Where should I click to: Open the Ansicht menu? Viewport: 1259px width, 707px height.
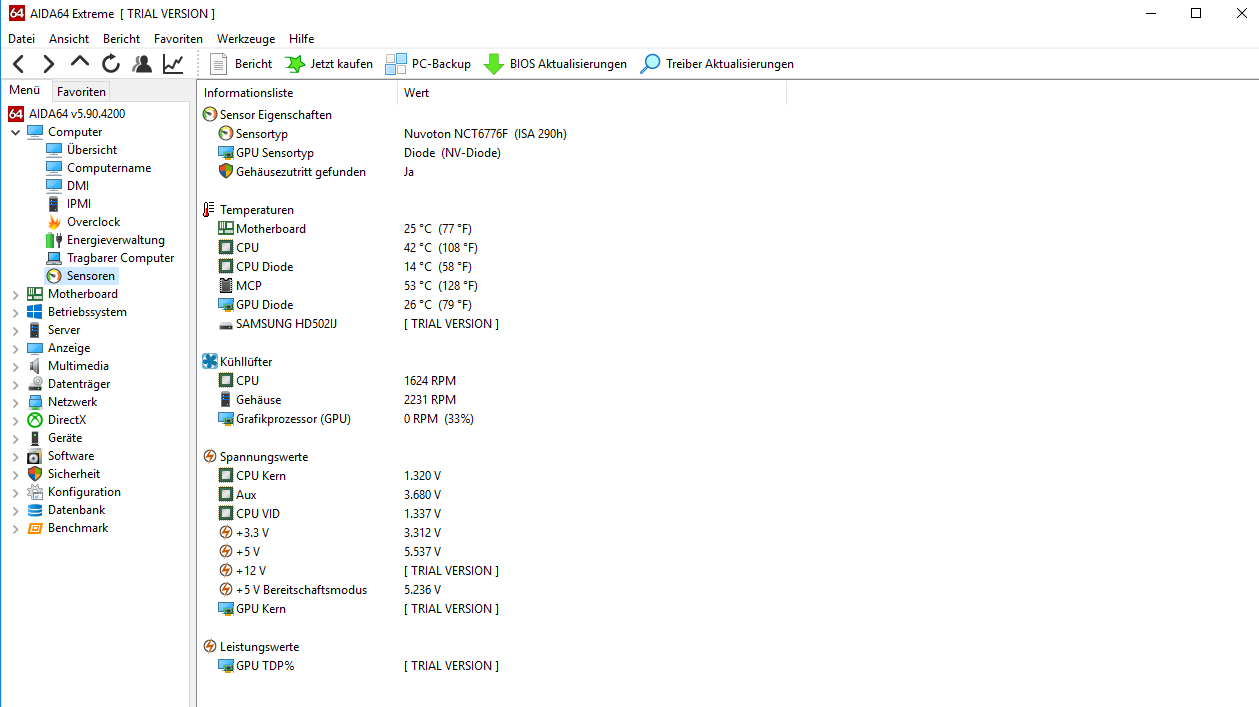(69, 39)
